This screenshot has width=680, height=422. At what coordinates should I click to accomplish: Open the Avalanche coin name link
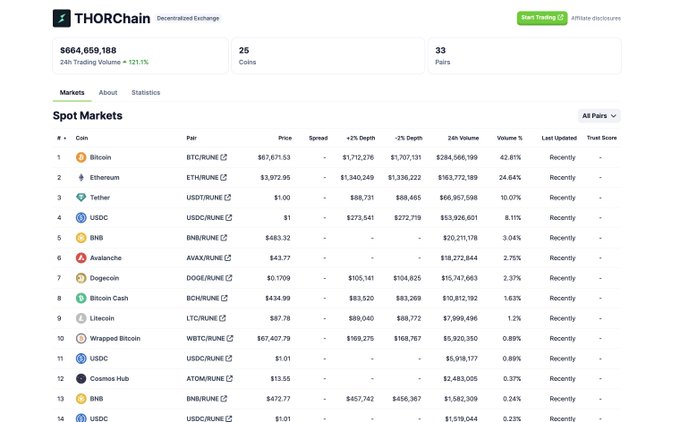point(106,258)
